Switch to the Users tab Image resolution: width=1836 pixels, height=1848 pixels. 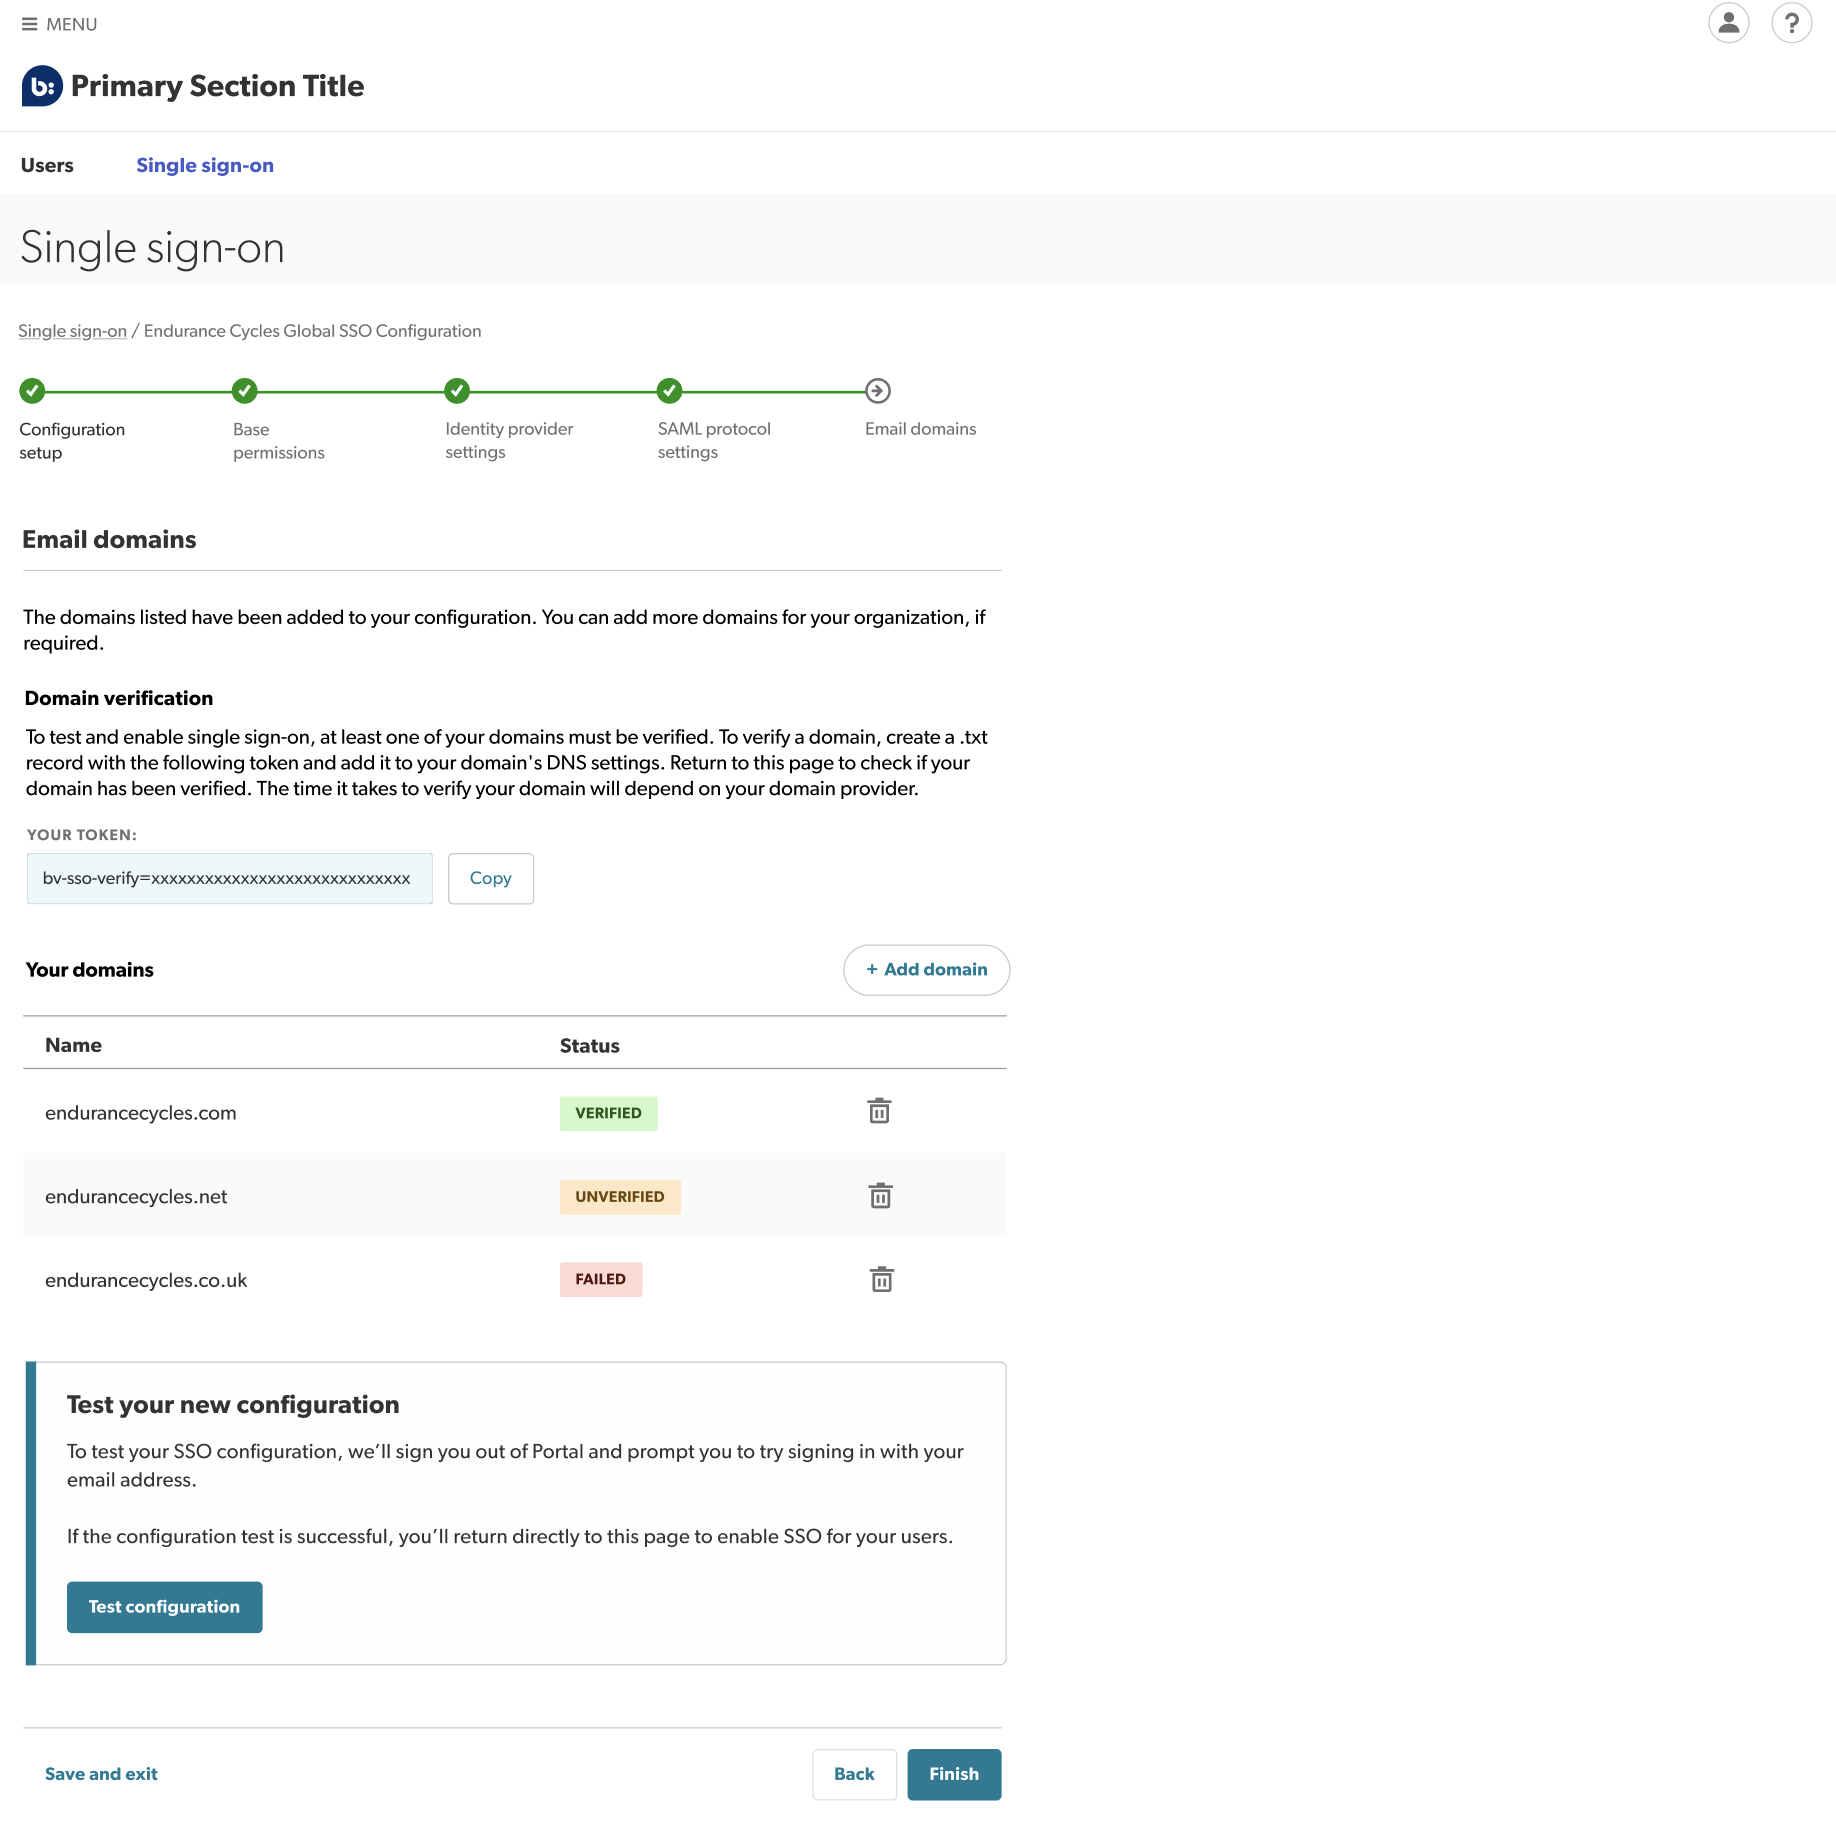tap(47, 165)
